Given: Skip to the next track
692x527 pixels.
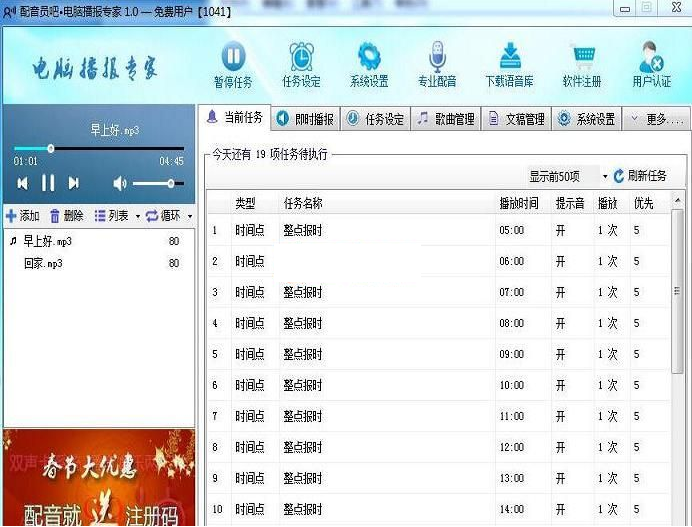Looking at the screenshot, I should coord(73,183).
